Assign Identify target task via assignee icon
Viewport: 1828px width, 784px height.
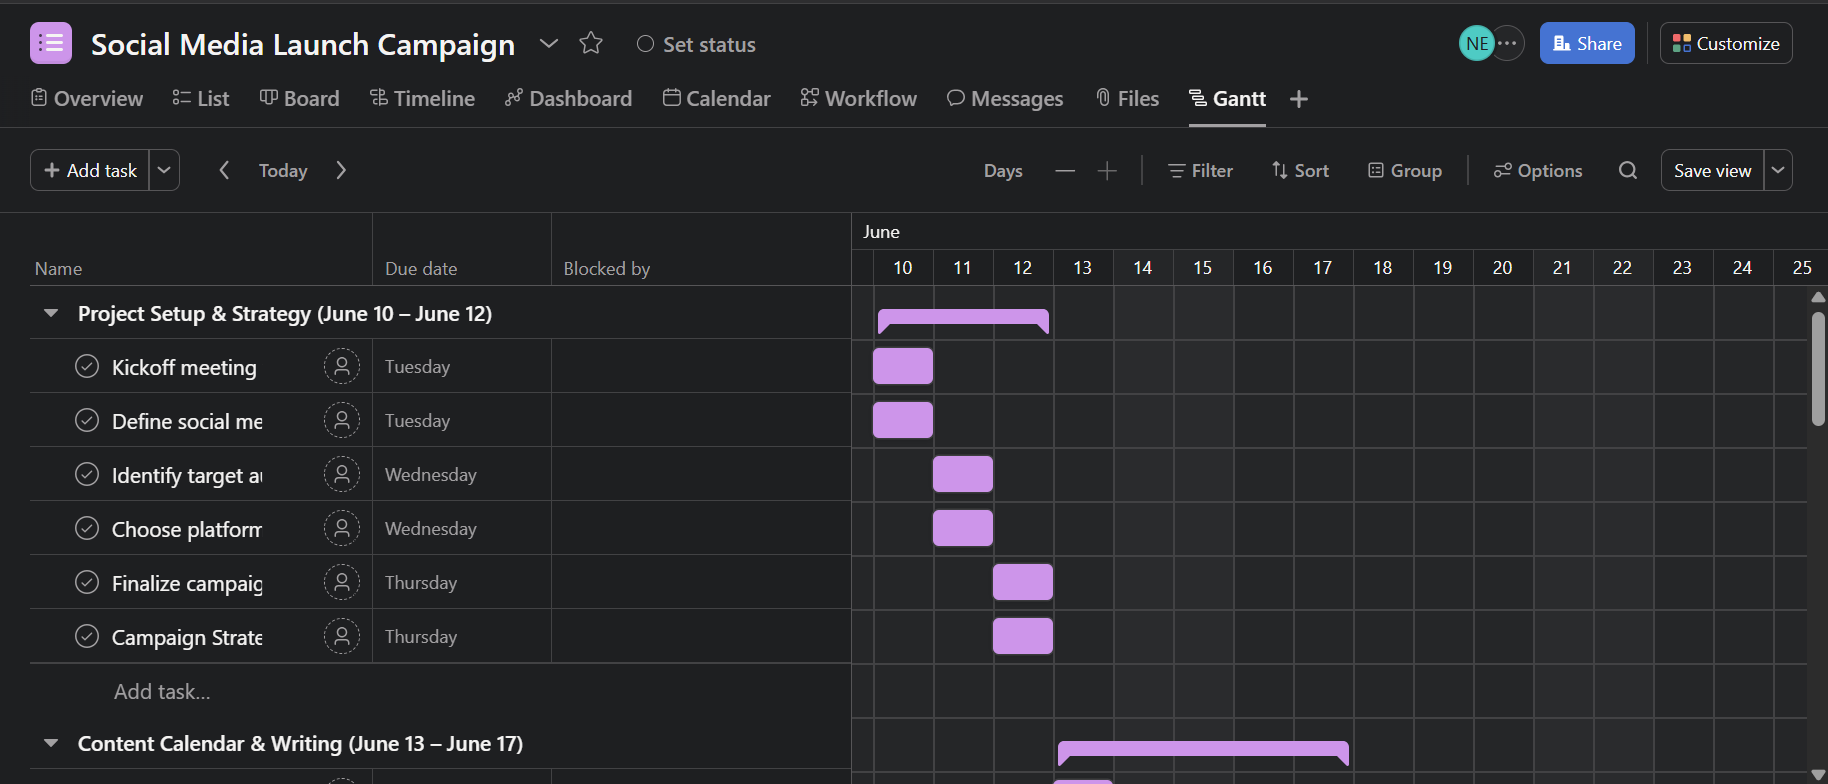tap(342, 474)
